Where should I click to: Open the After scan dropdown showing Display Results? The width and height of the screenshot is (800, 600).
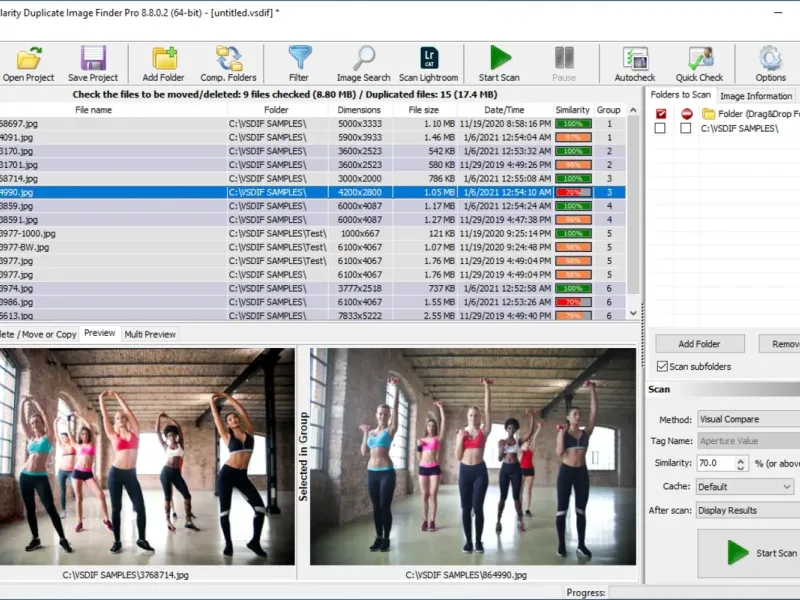coord(748,510)
